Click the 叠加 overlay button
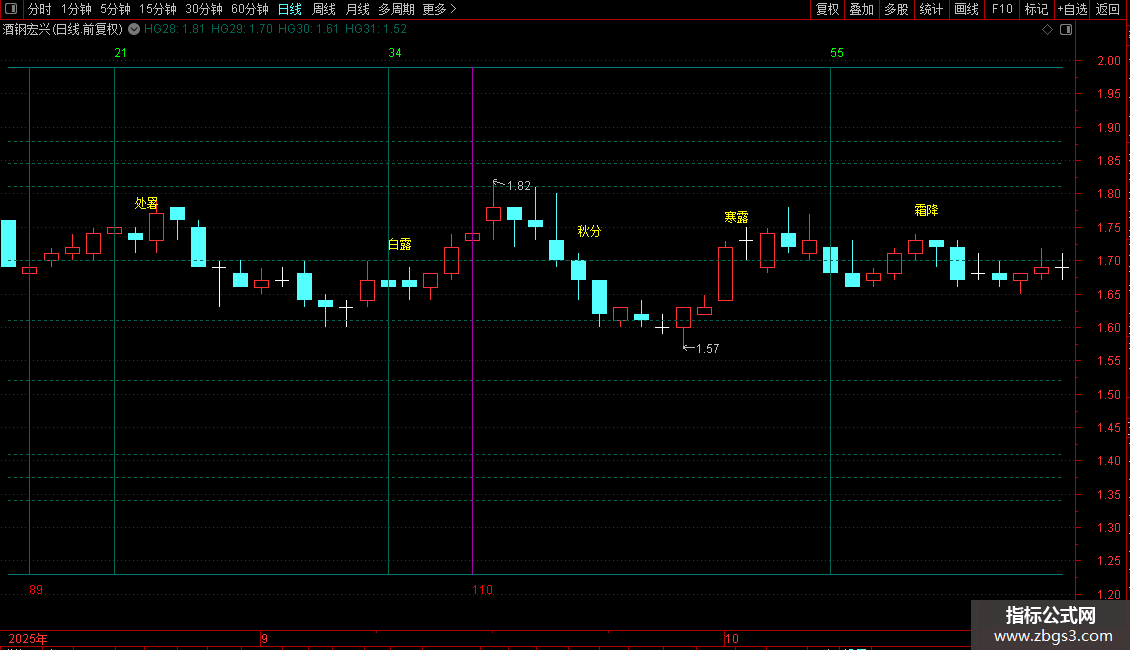1130x650 pixels. [861, 9]
